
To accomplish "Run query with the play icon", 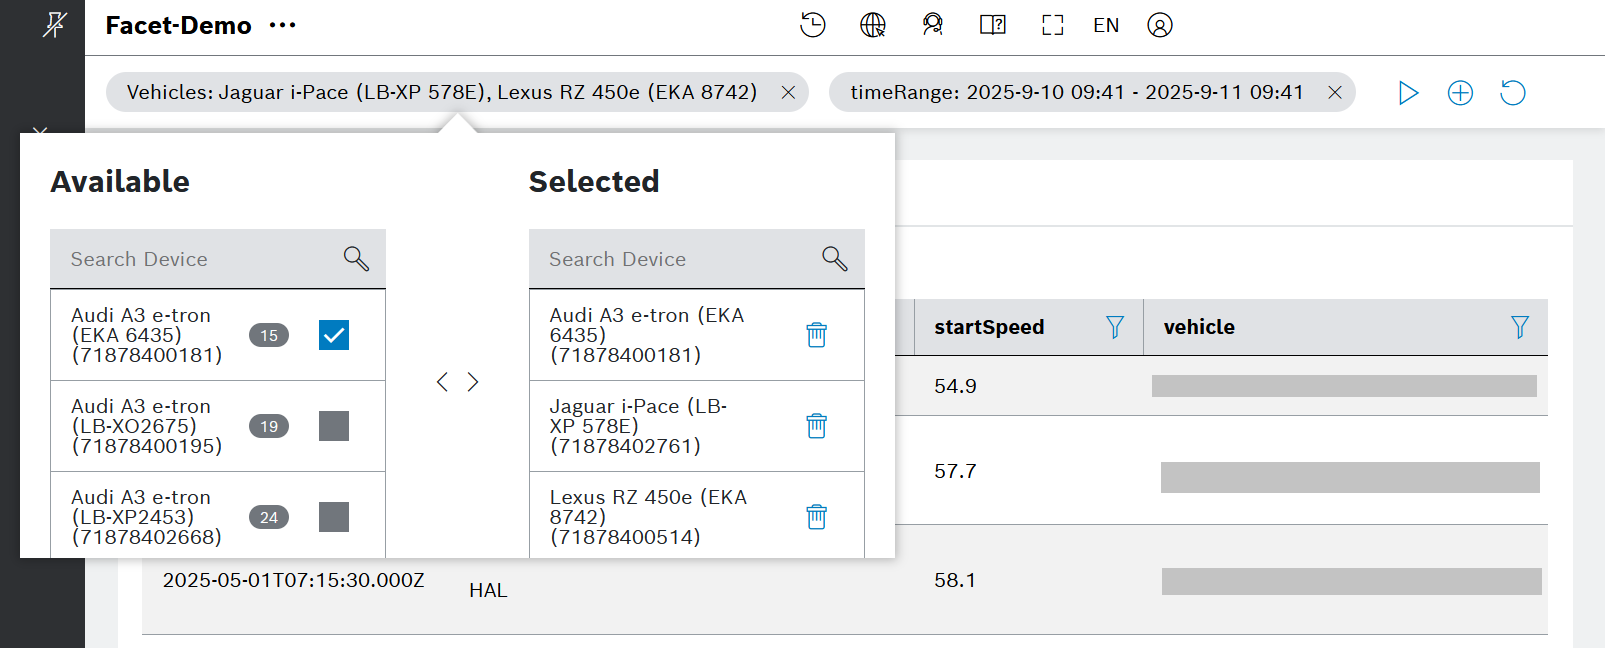I will [1408, 93].
